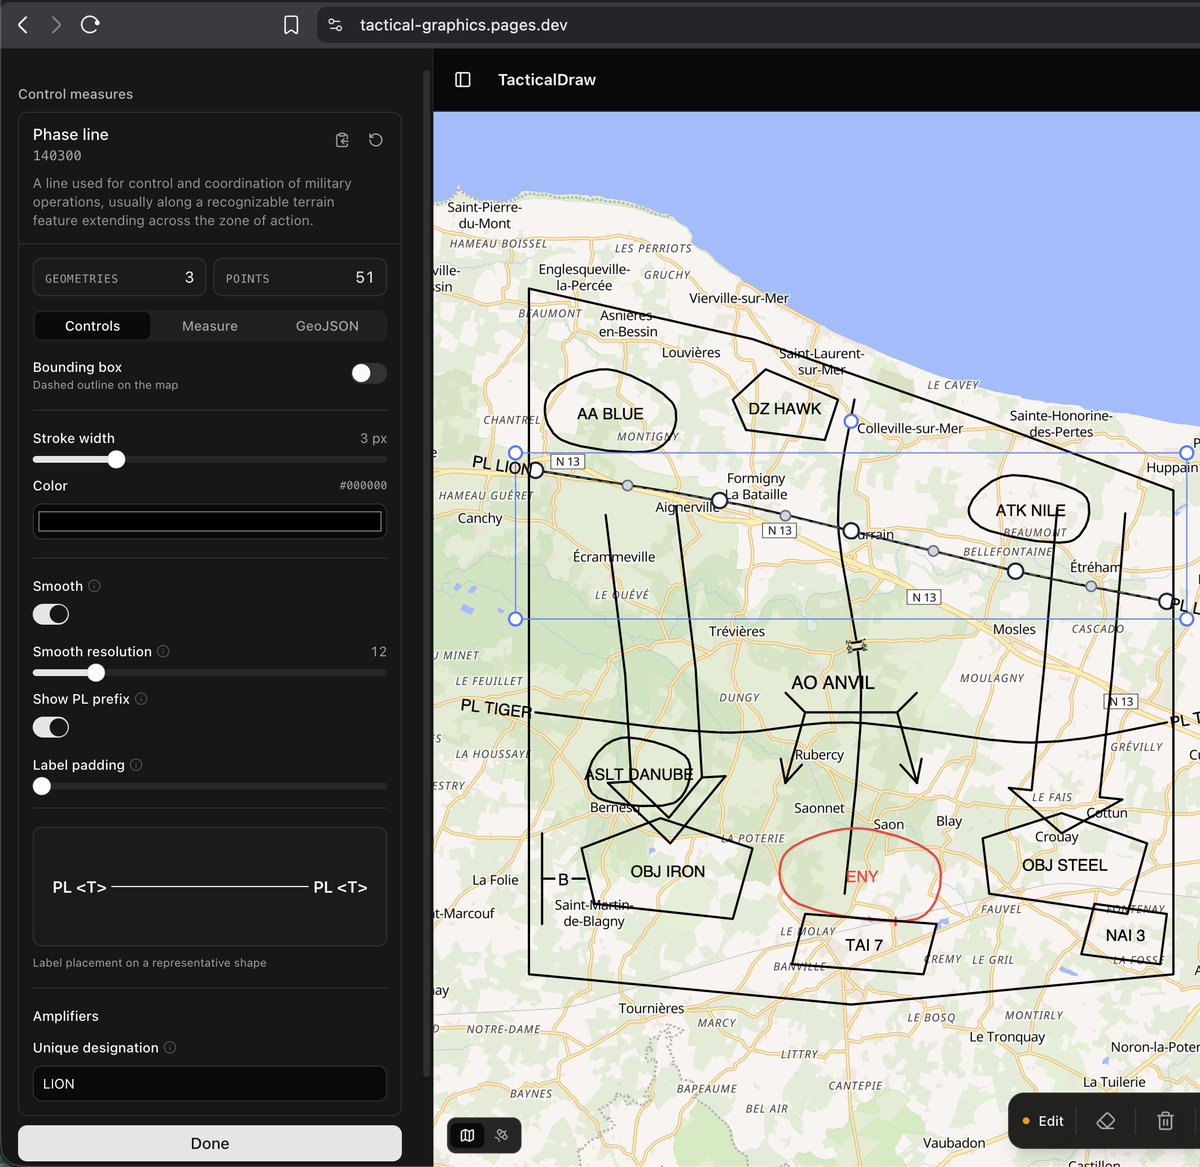Click the ASLT DANUBE label on the map

[x=639, y=775]
